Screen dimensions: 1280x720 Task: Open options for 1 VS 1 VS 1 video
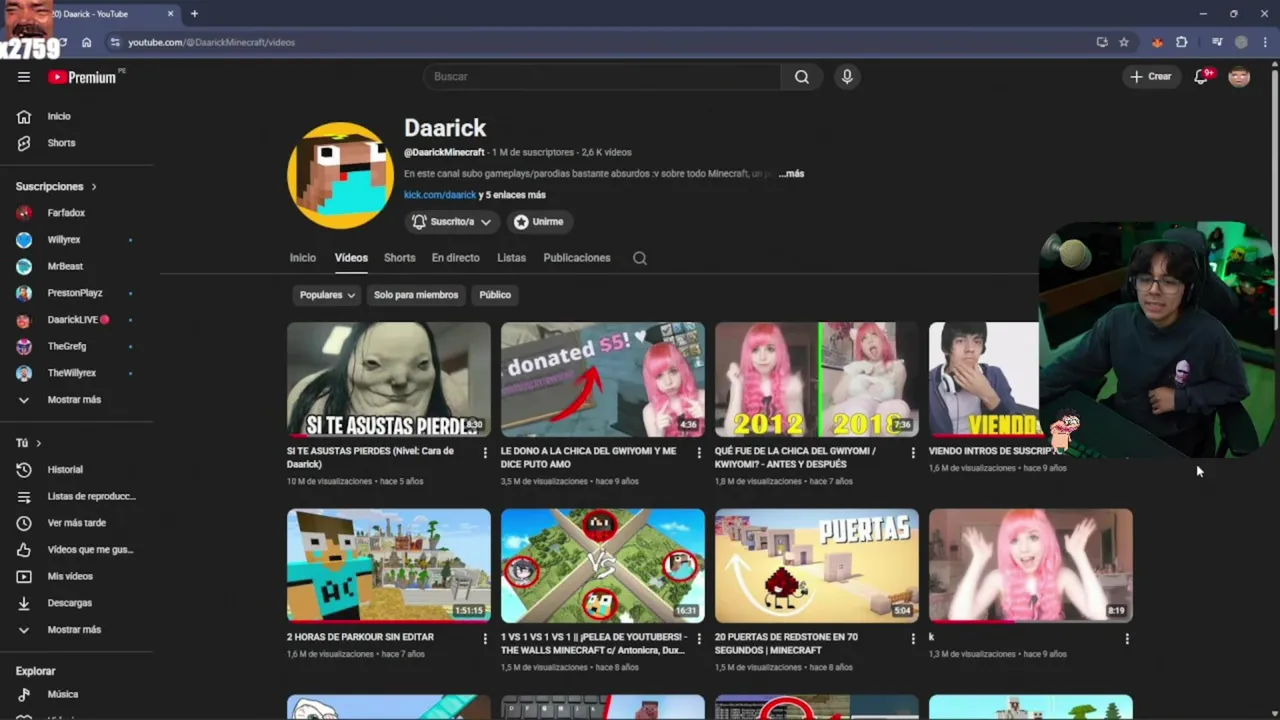pyautogui.click(x=699, y=639)
